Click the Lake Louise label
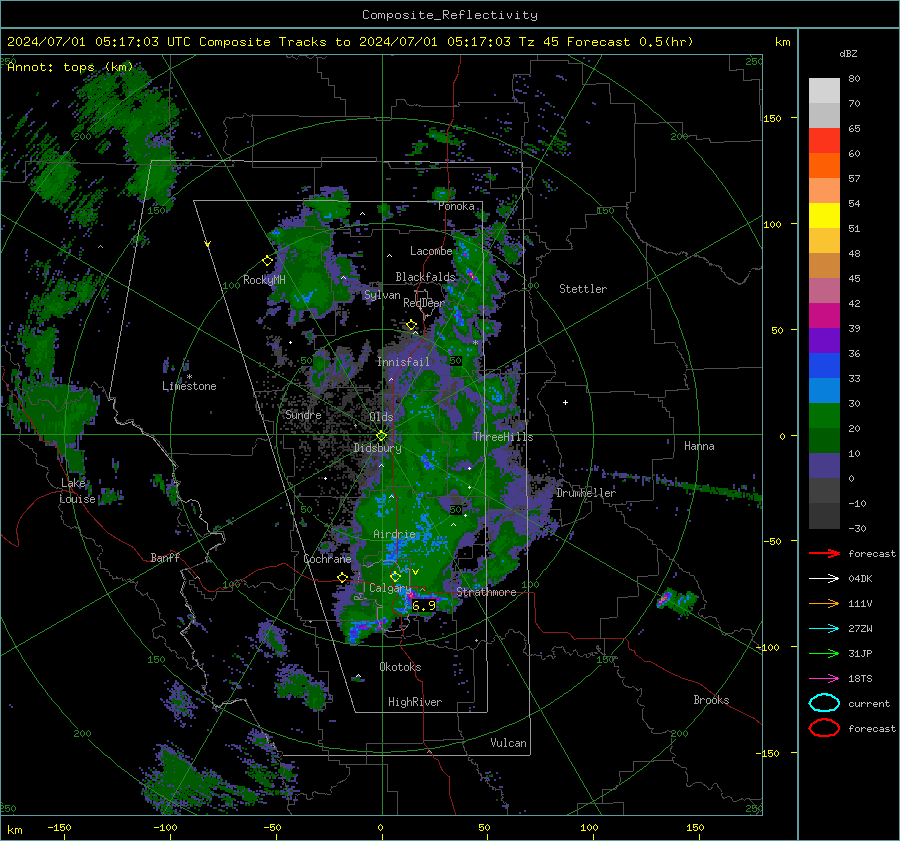Screen dimensions: 900x841 coord(77,491)
